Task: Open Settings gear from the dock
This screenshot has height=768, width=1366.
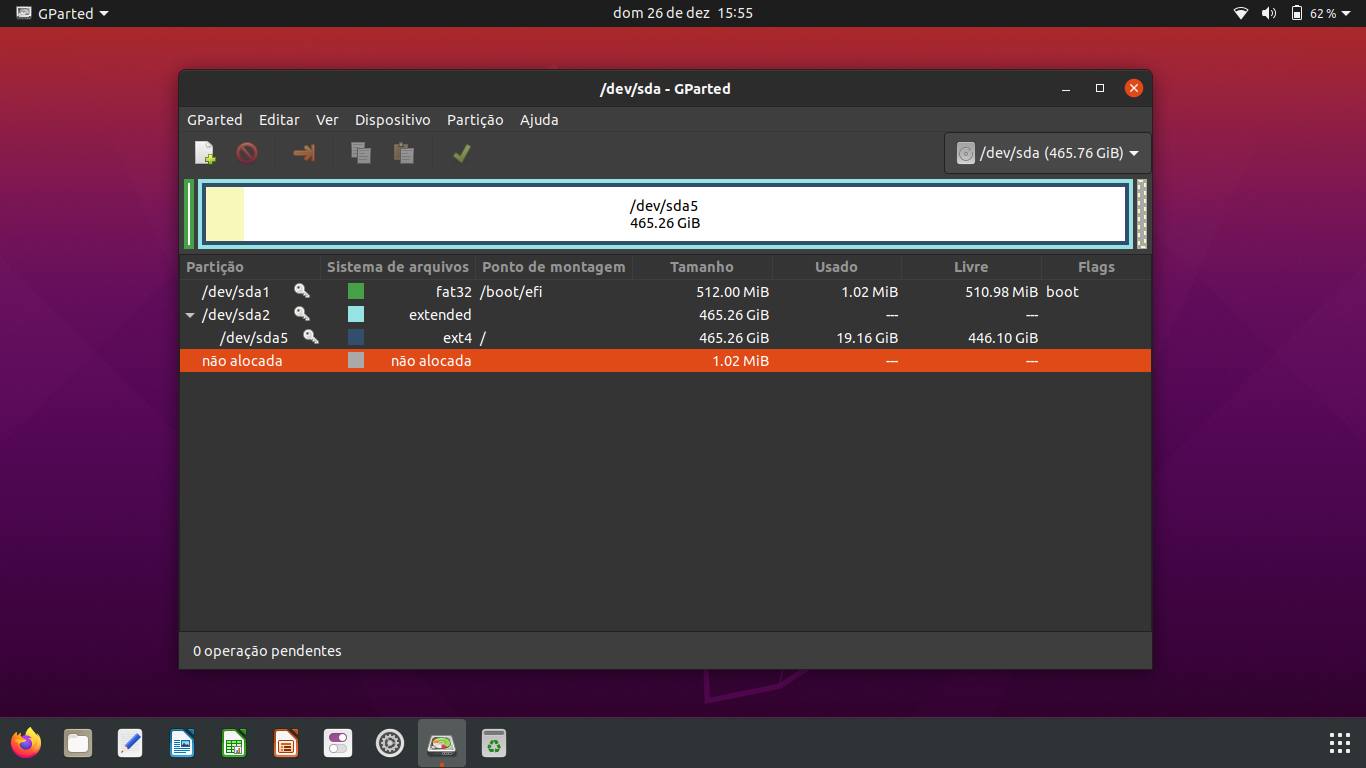Action: 390,743
